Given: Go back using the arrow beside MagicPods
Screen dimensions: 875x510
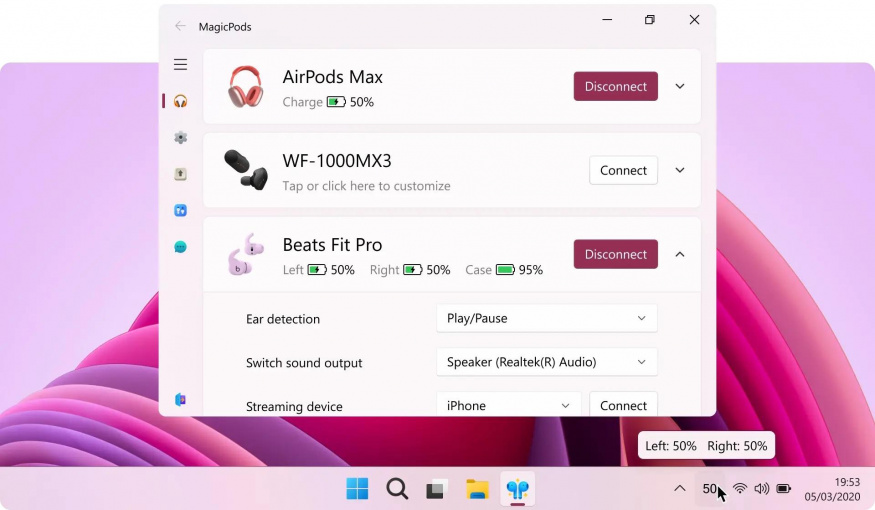Looking at the screenshot, I should [180, 26].
